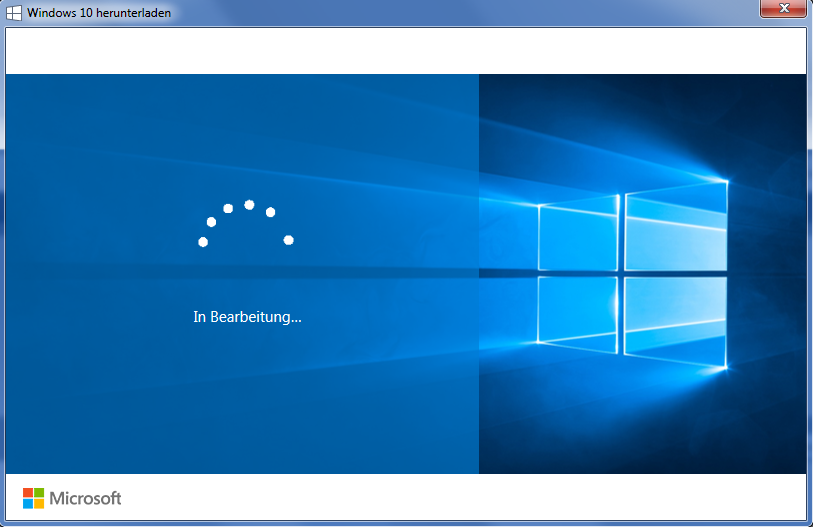Click the spinning loading dots indicator
813x527 pixels.
pos(246,223)
